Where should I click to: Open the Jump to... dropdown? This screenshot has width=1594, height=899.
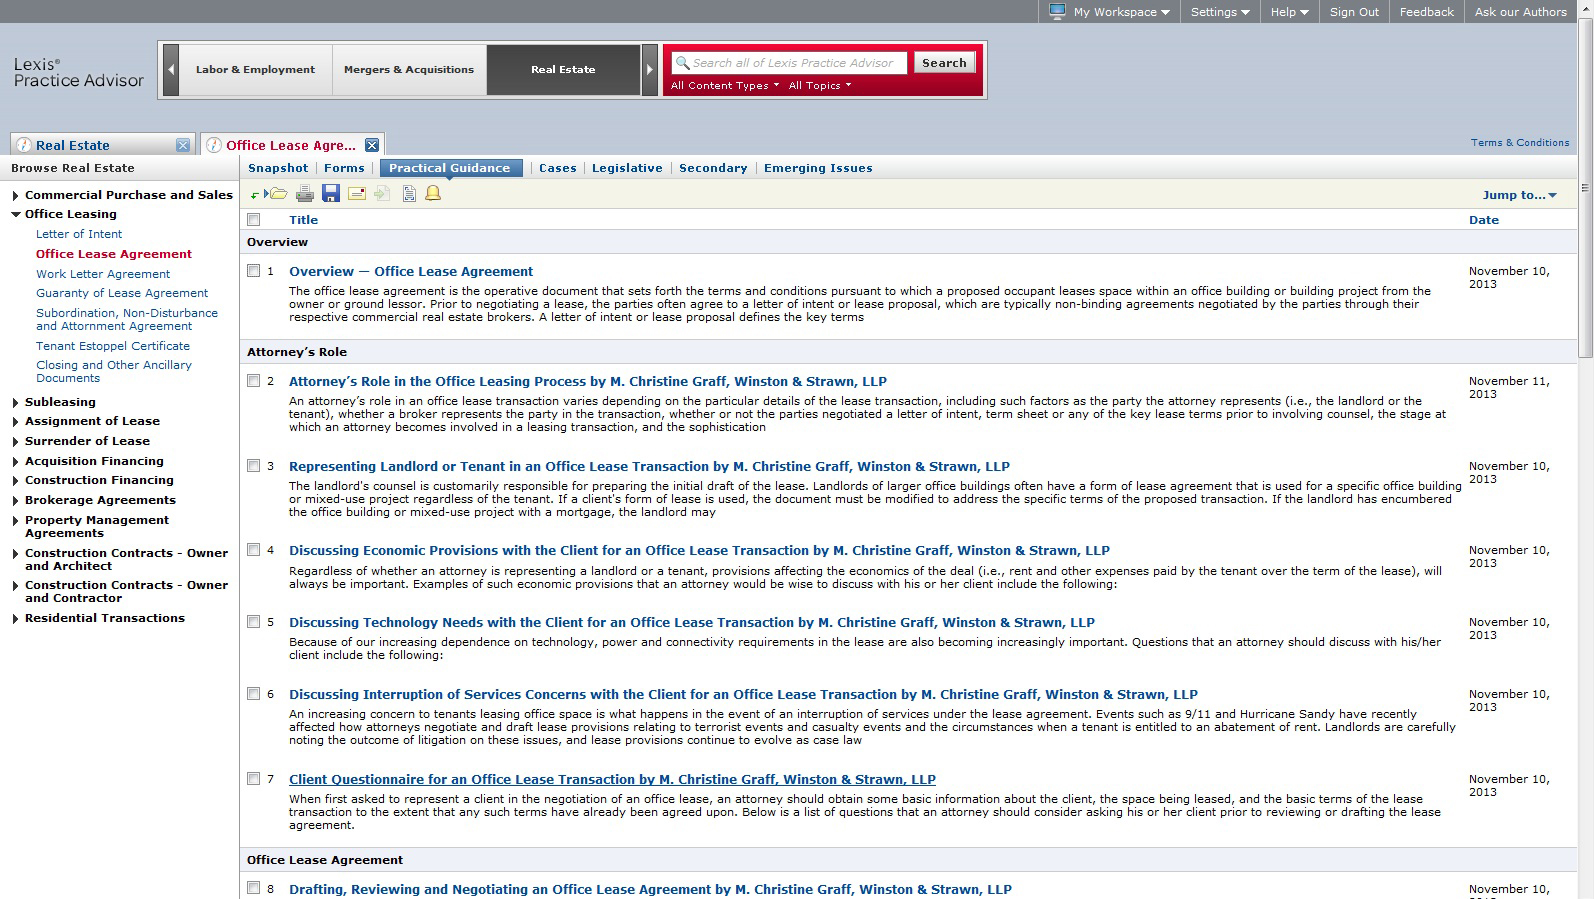coord(1520,195)
